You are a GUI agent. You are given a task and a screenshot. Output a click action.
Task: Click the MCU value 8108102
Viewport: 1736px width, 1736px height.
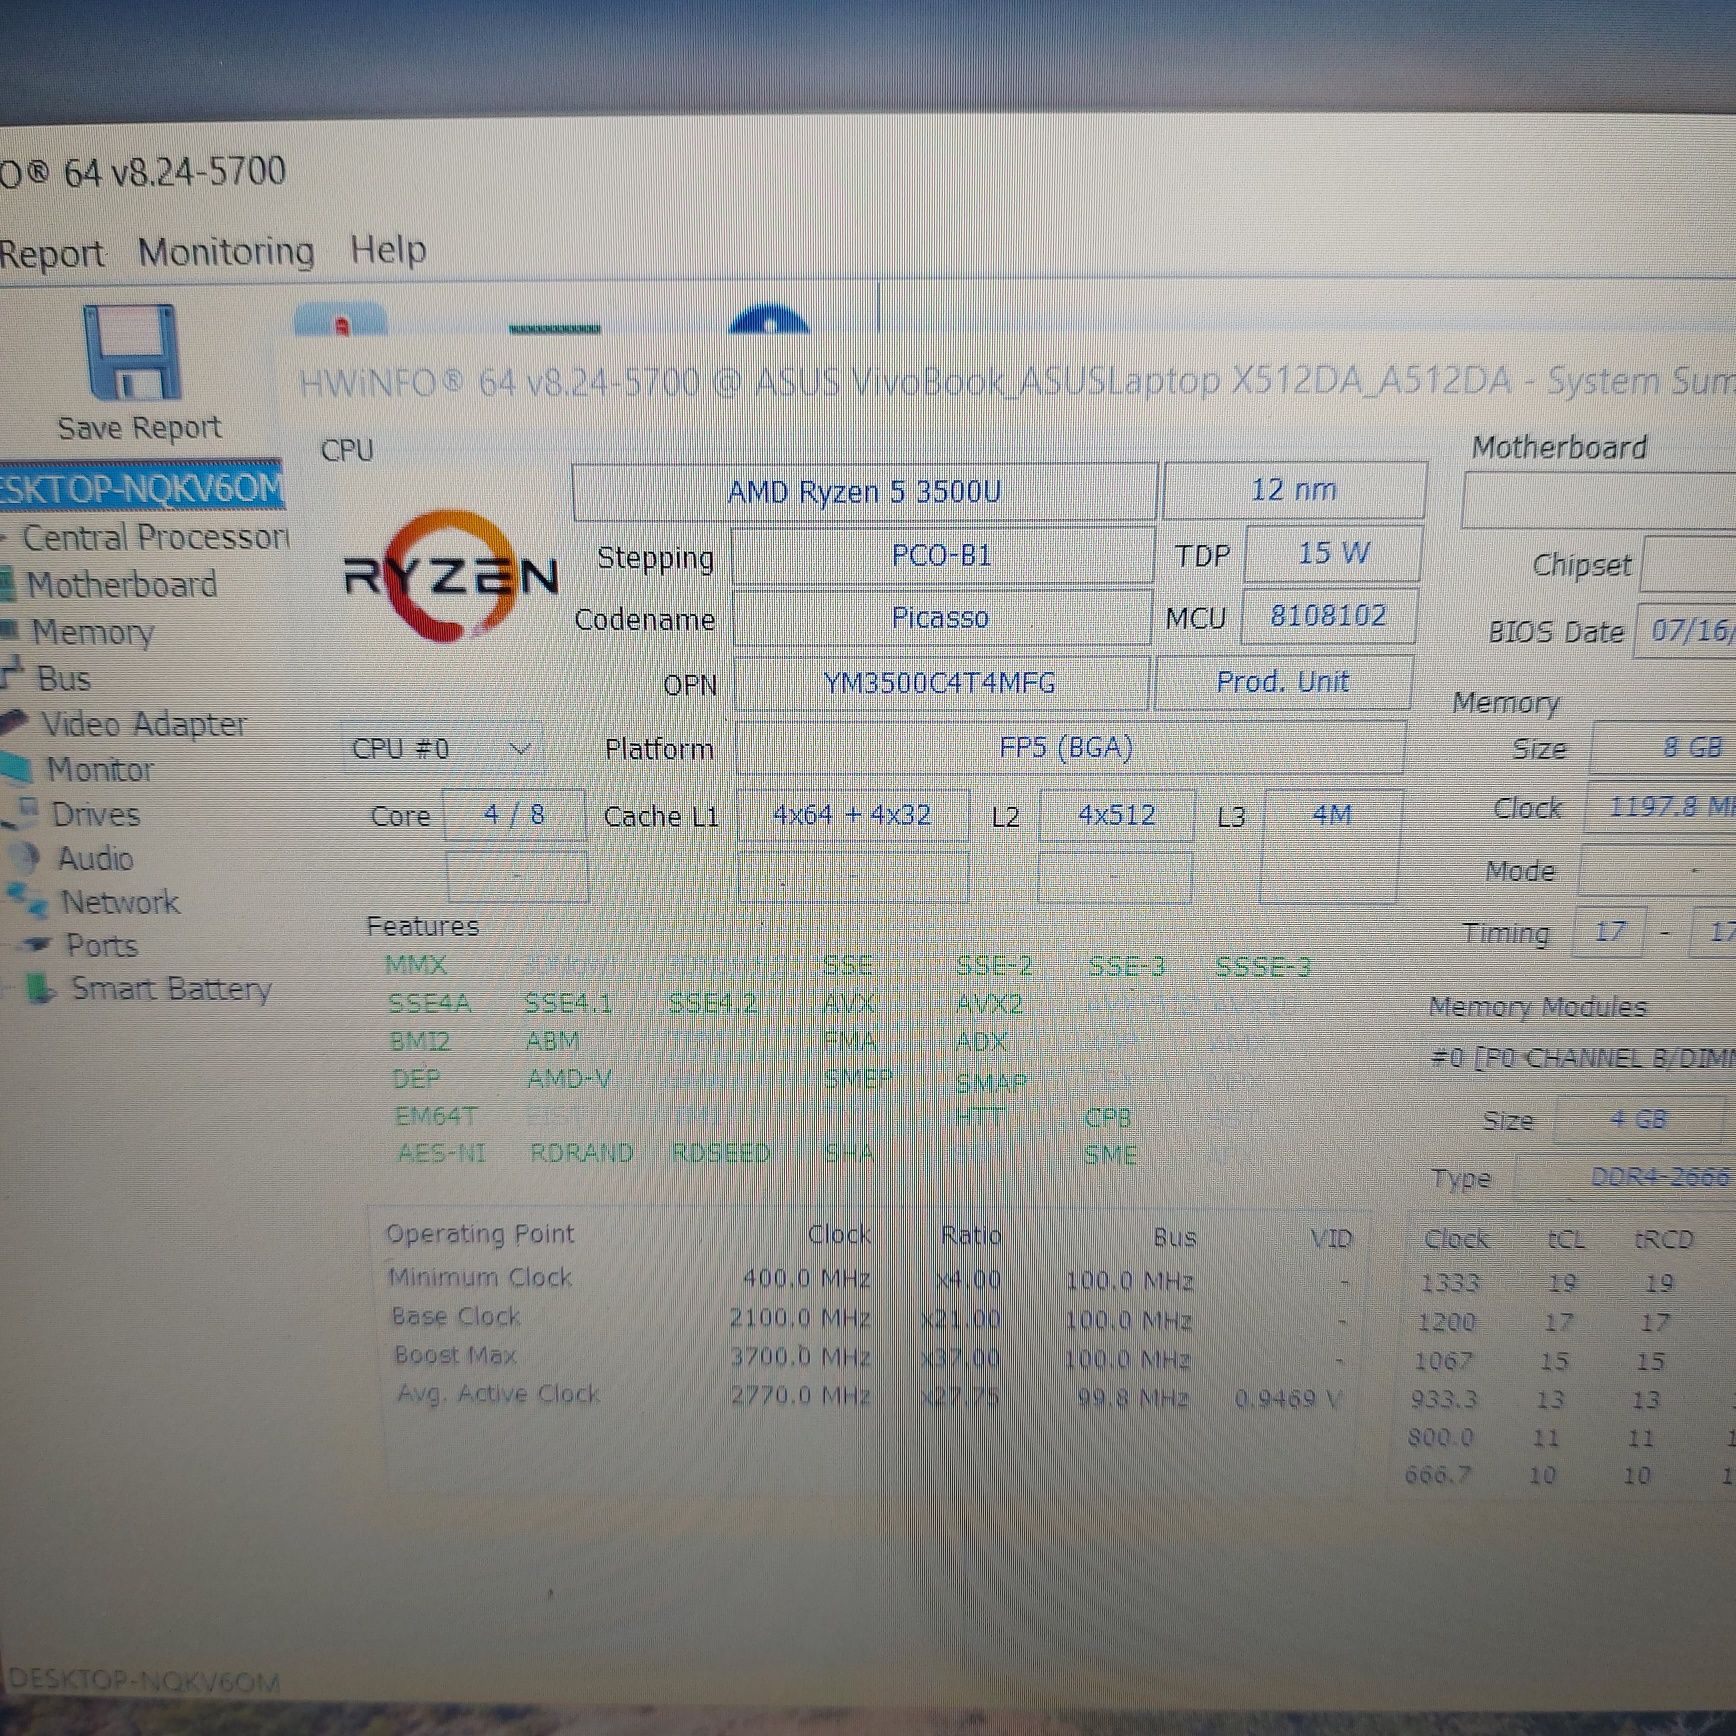coord(1328,615)
